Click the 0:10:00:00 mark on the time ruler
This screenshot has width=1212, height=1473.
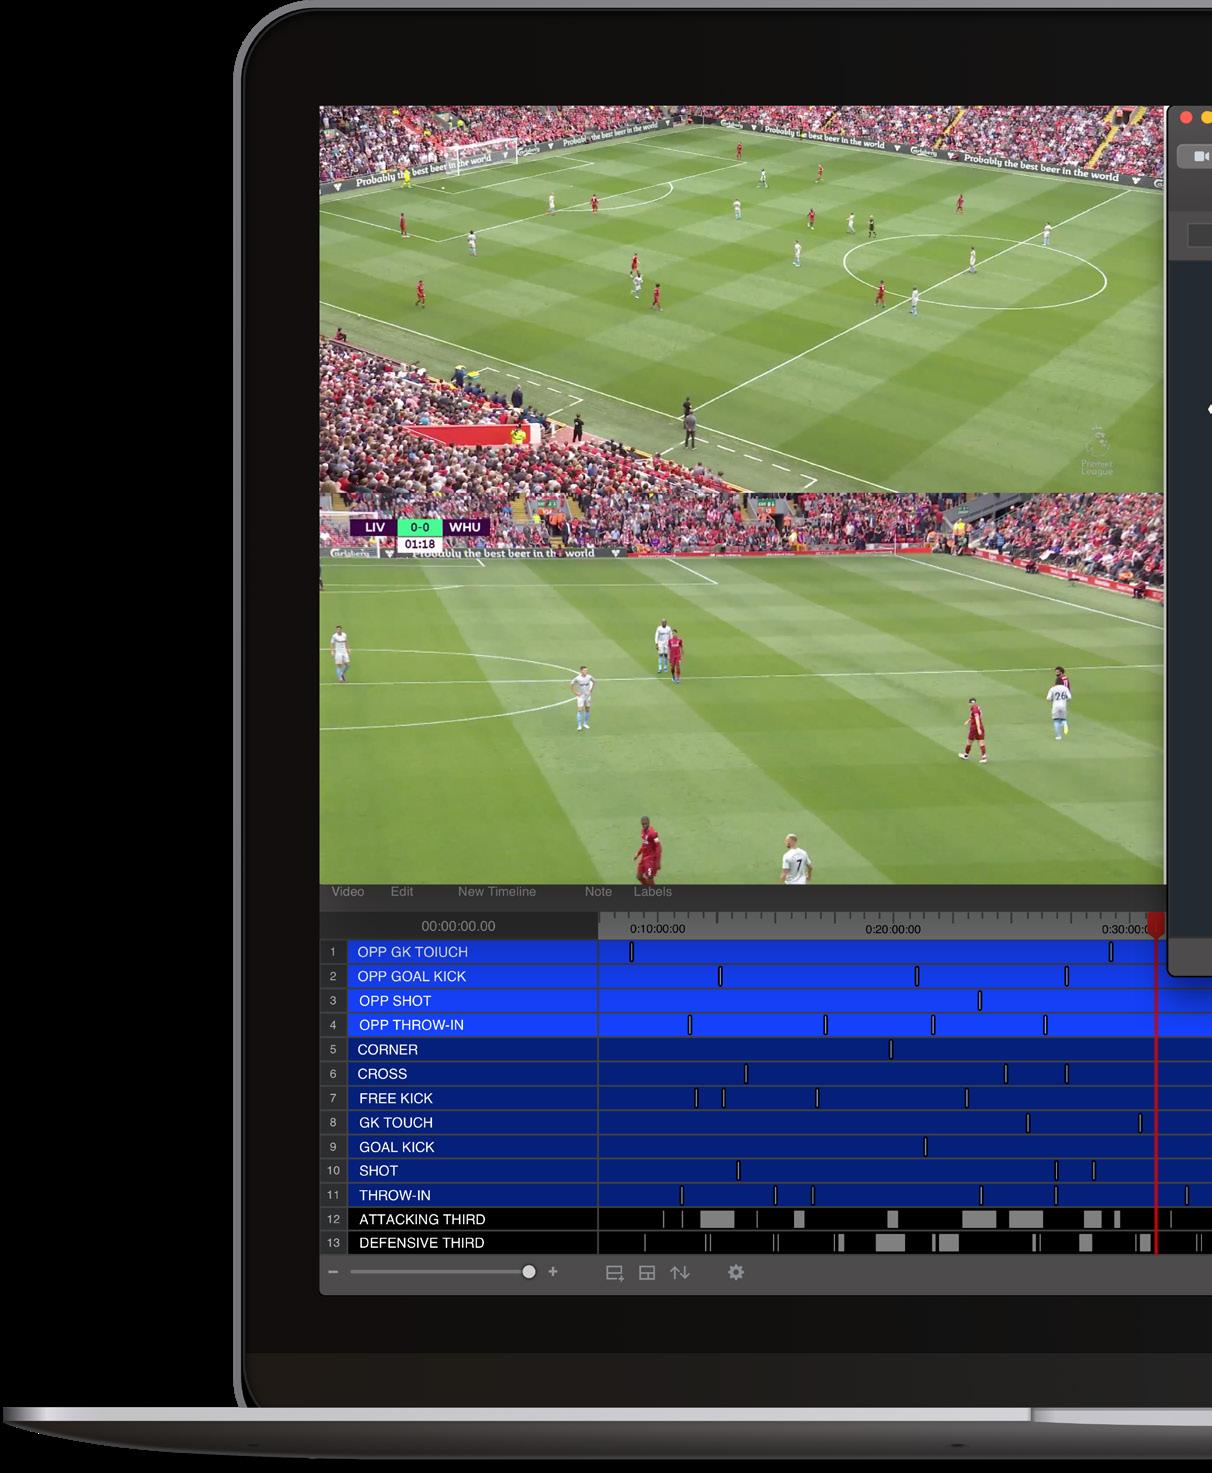point(658,929)
